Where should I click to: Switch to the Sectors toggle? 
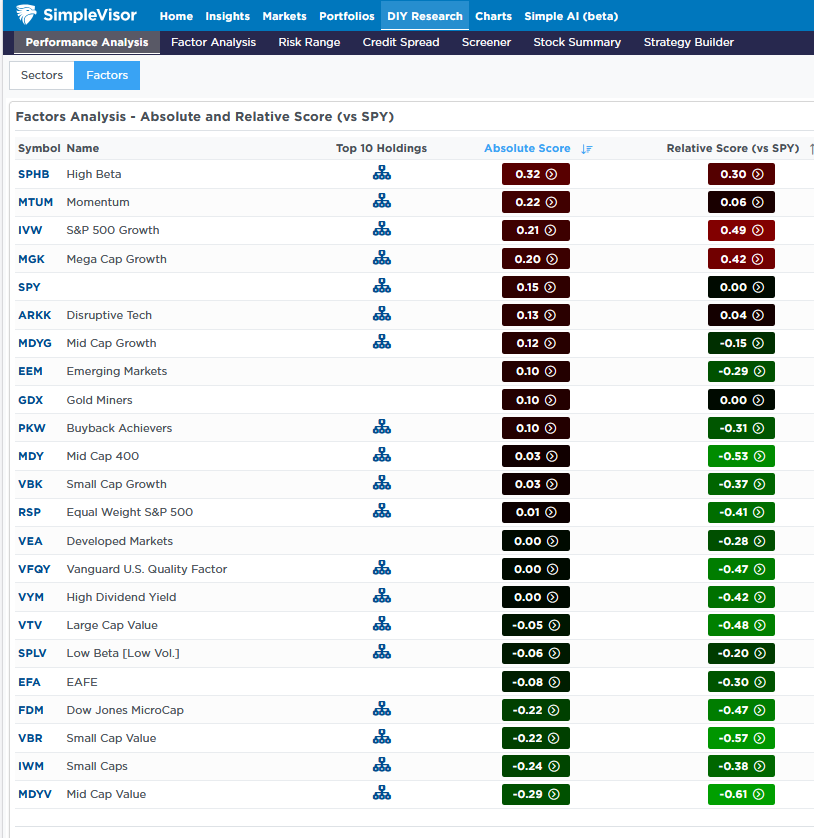41,75
